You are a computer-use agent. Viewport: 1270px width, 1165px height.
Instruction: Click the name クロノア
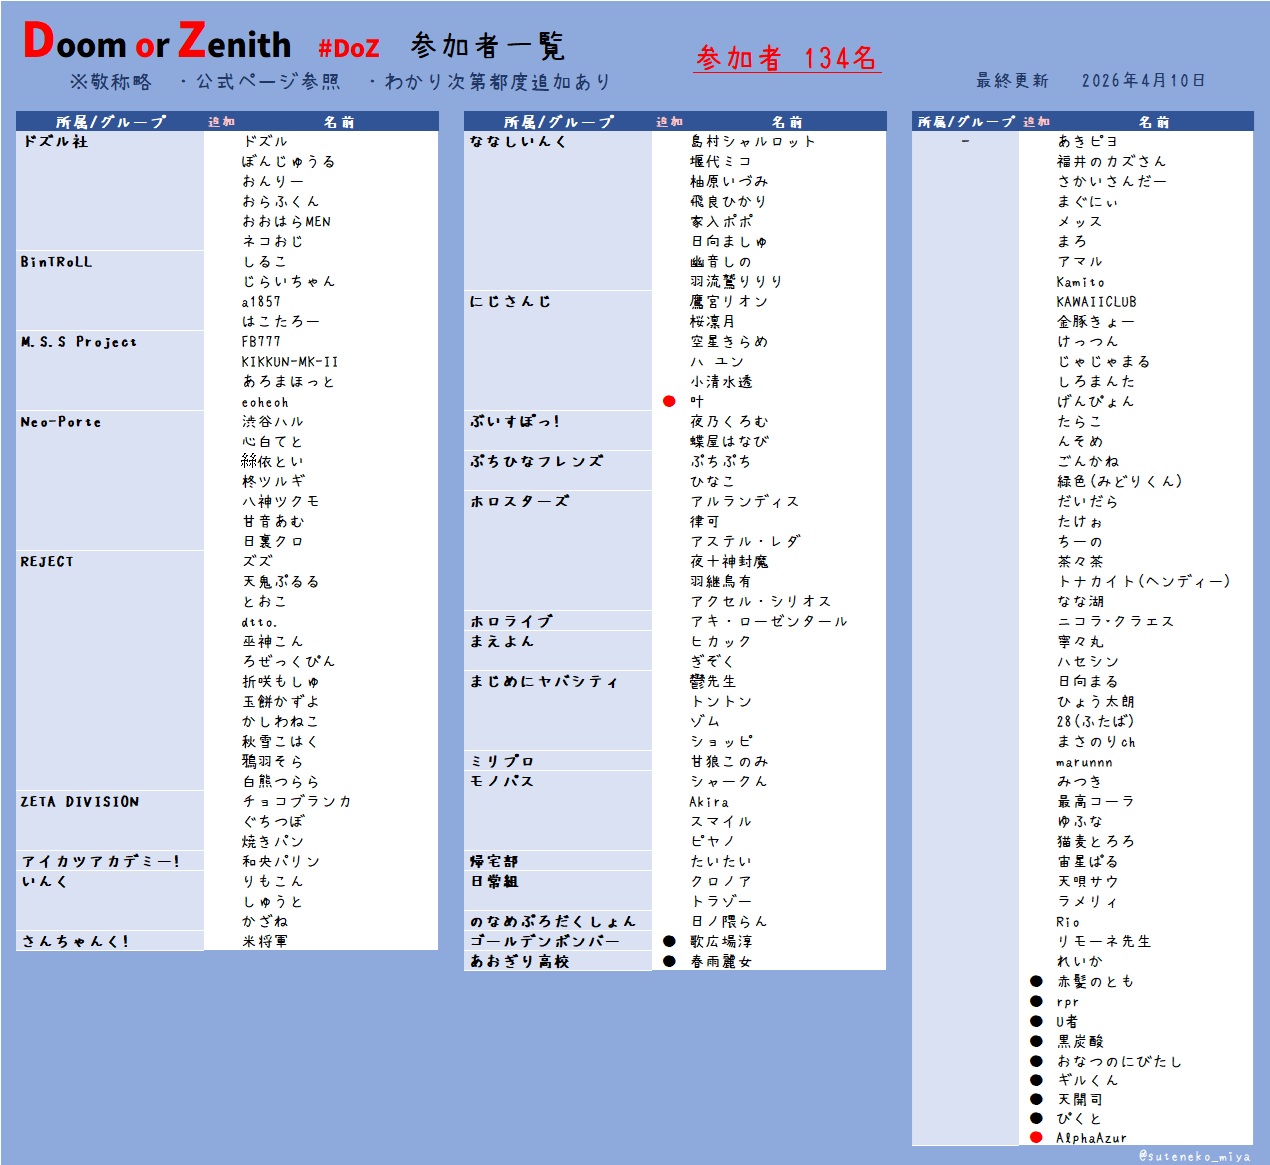(x=721, y=881)
